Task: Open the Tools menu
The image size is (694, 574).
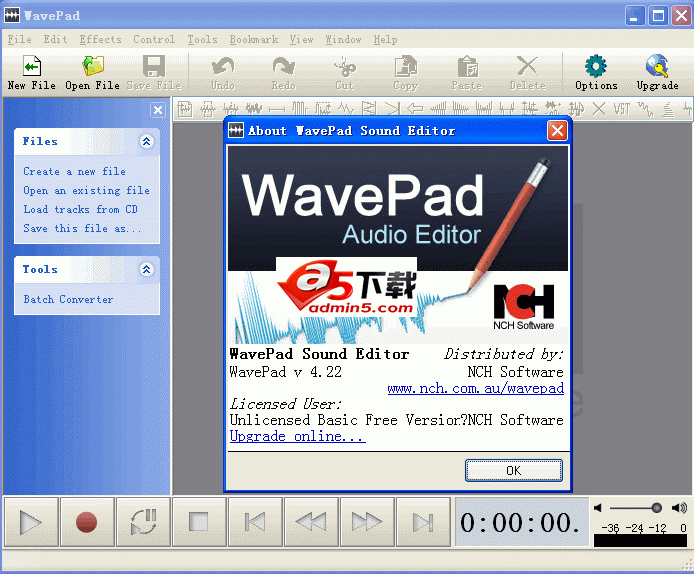Action: [x=202, y=39]
